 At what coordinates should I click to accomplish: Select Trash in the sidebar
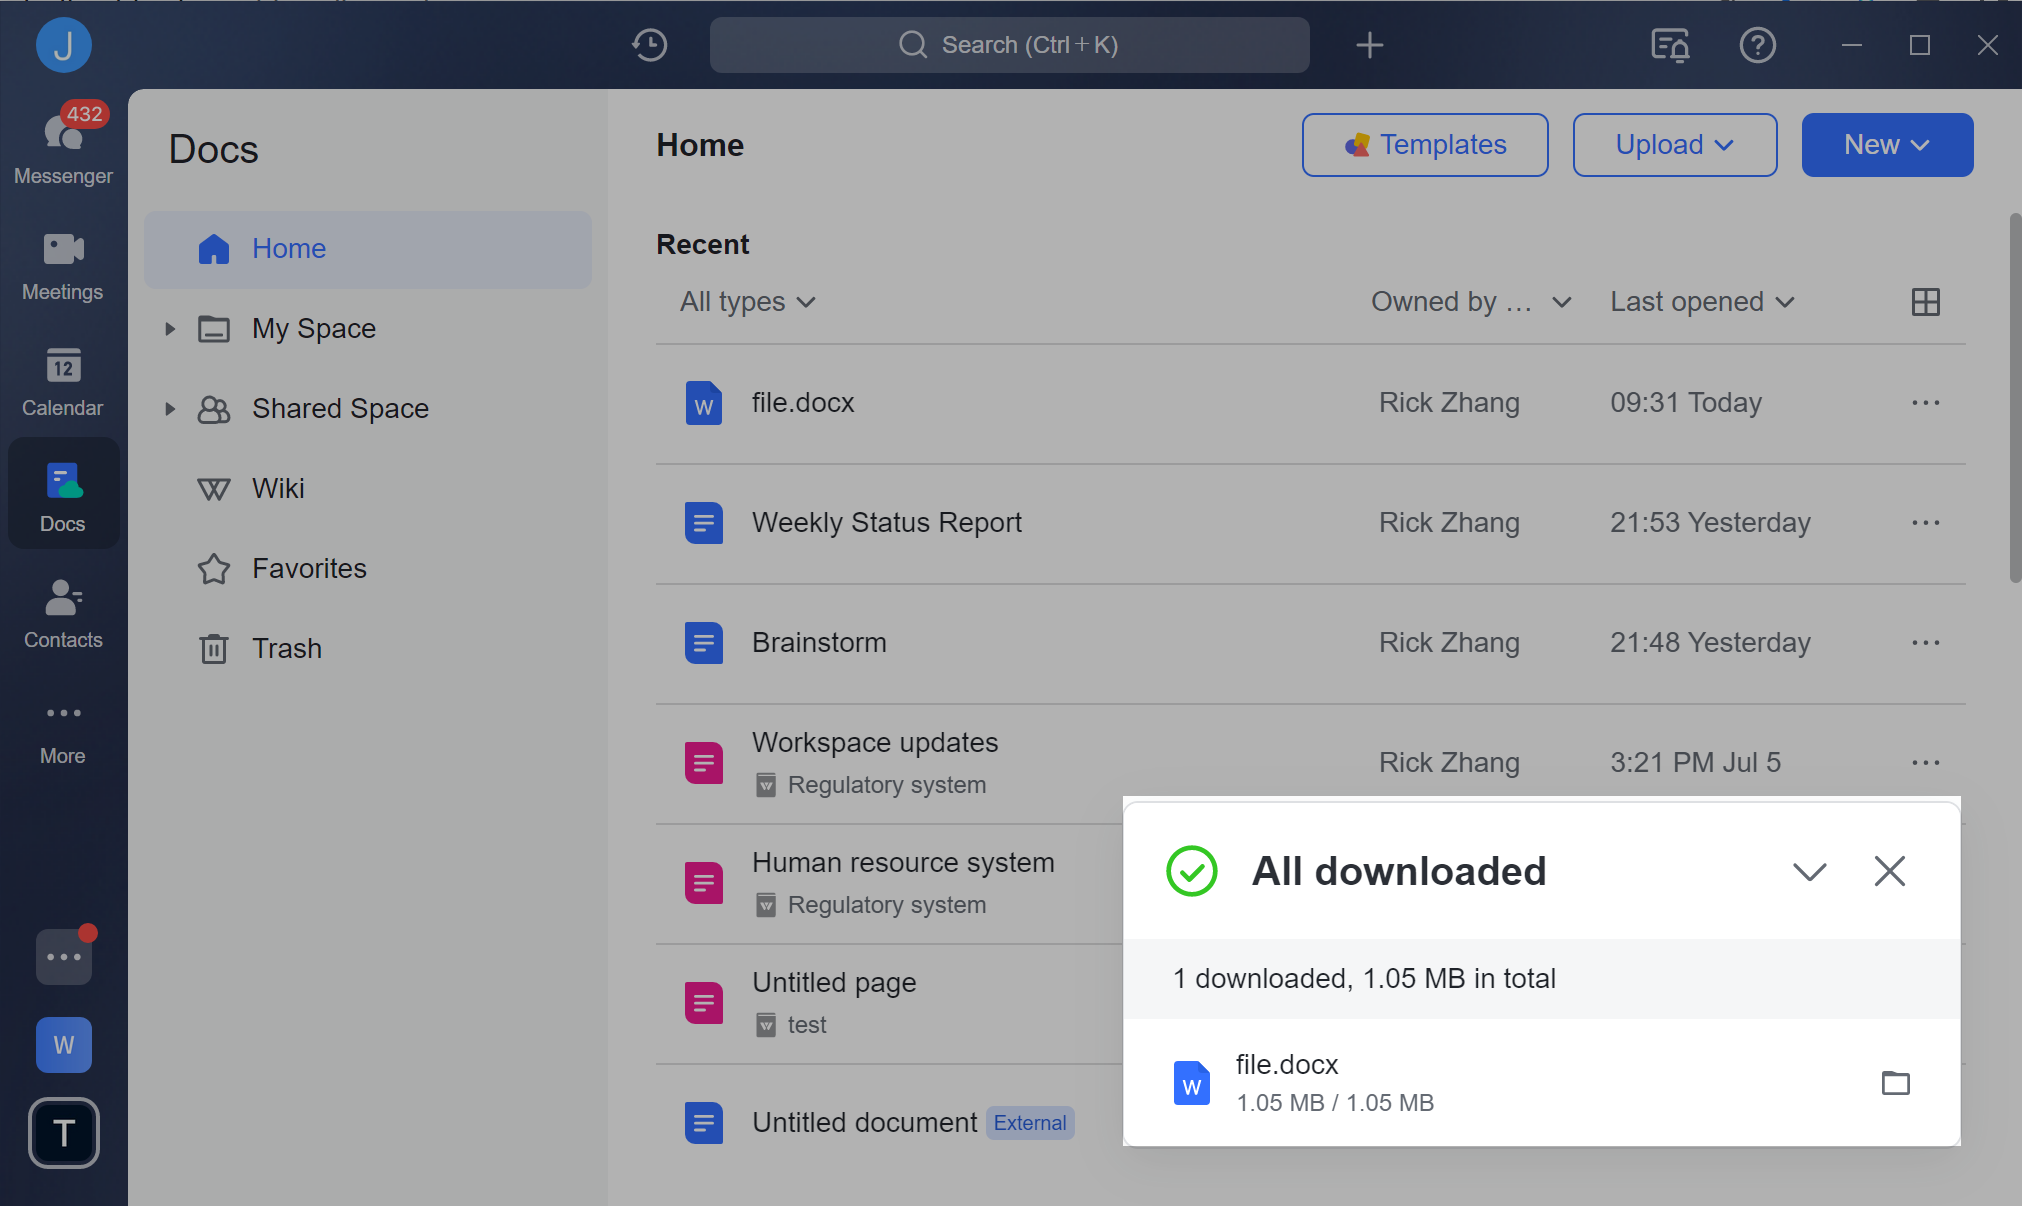(x=286, y=648)
